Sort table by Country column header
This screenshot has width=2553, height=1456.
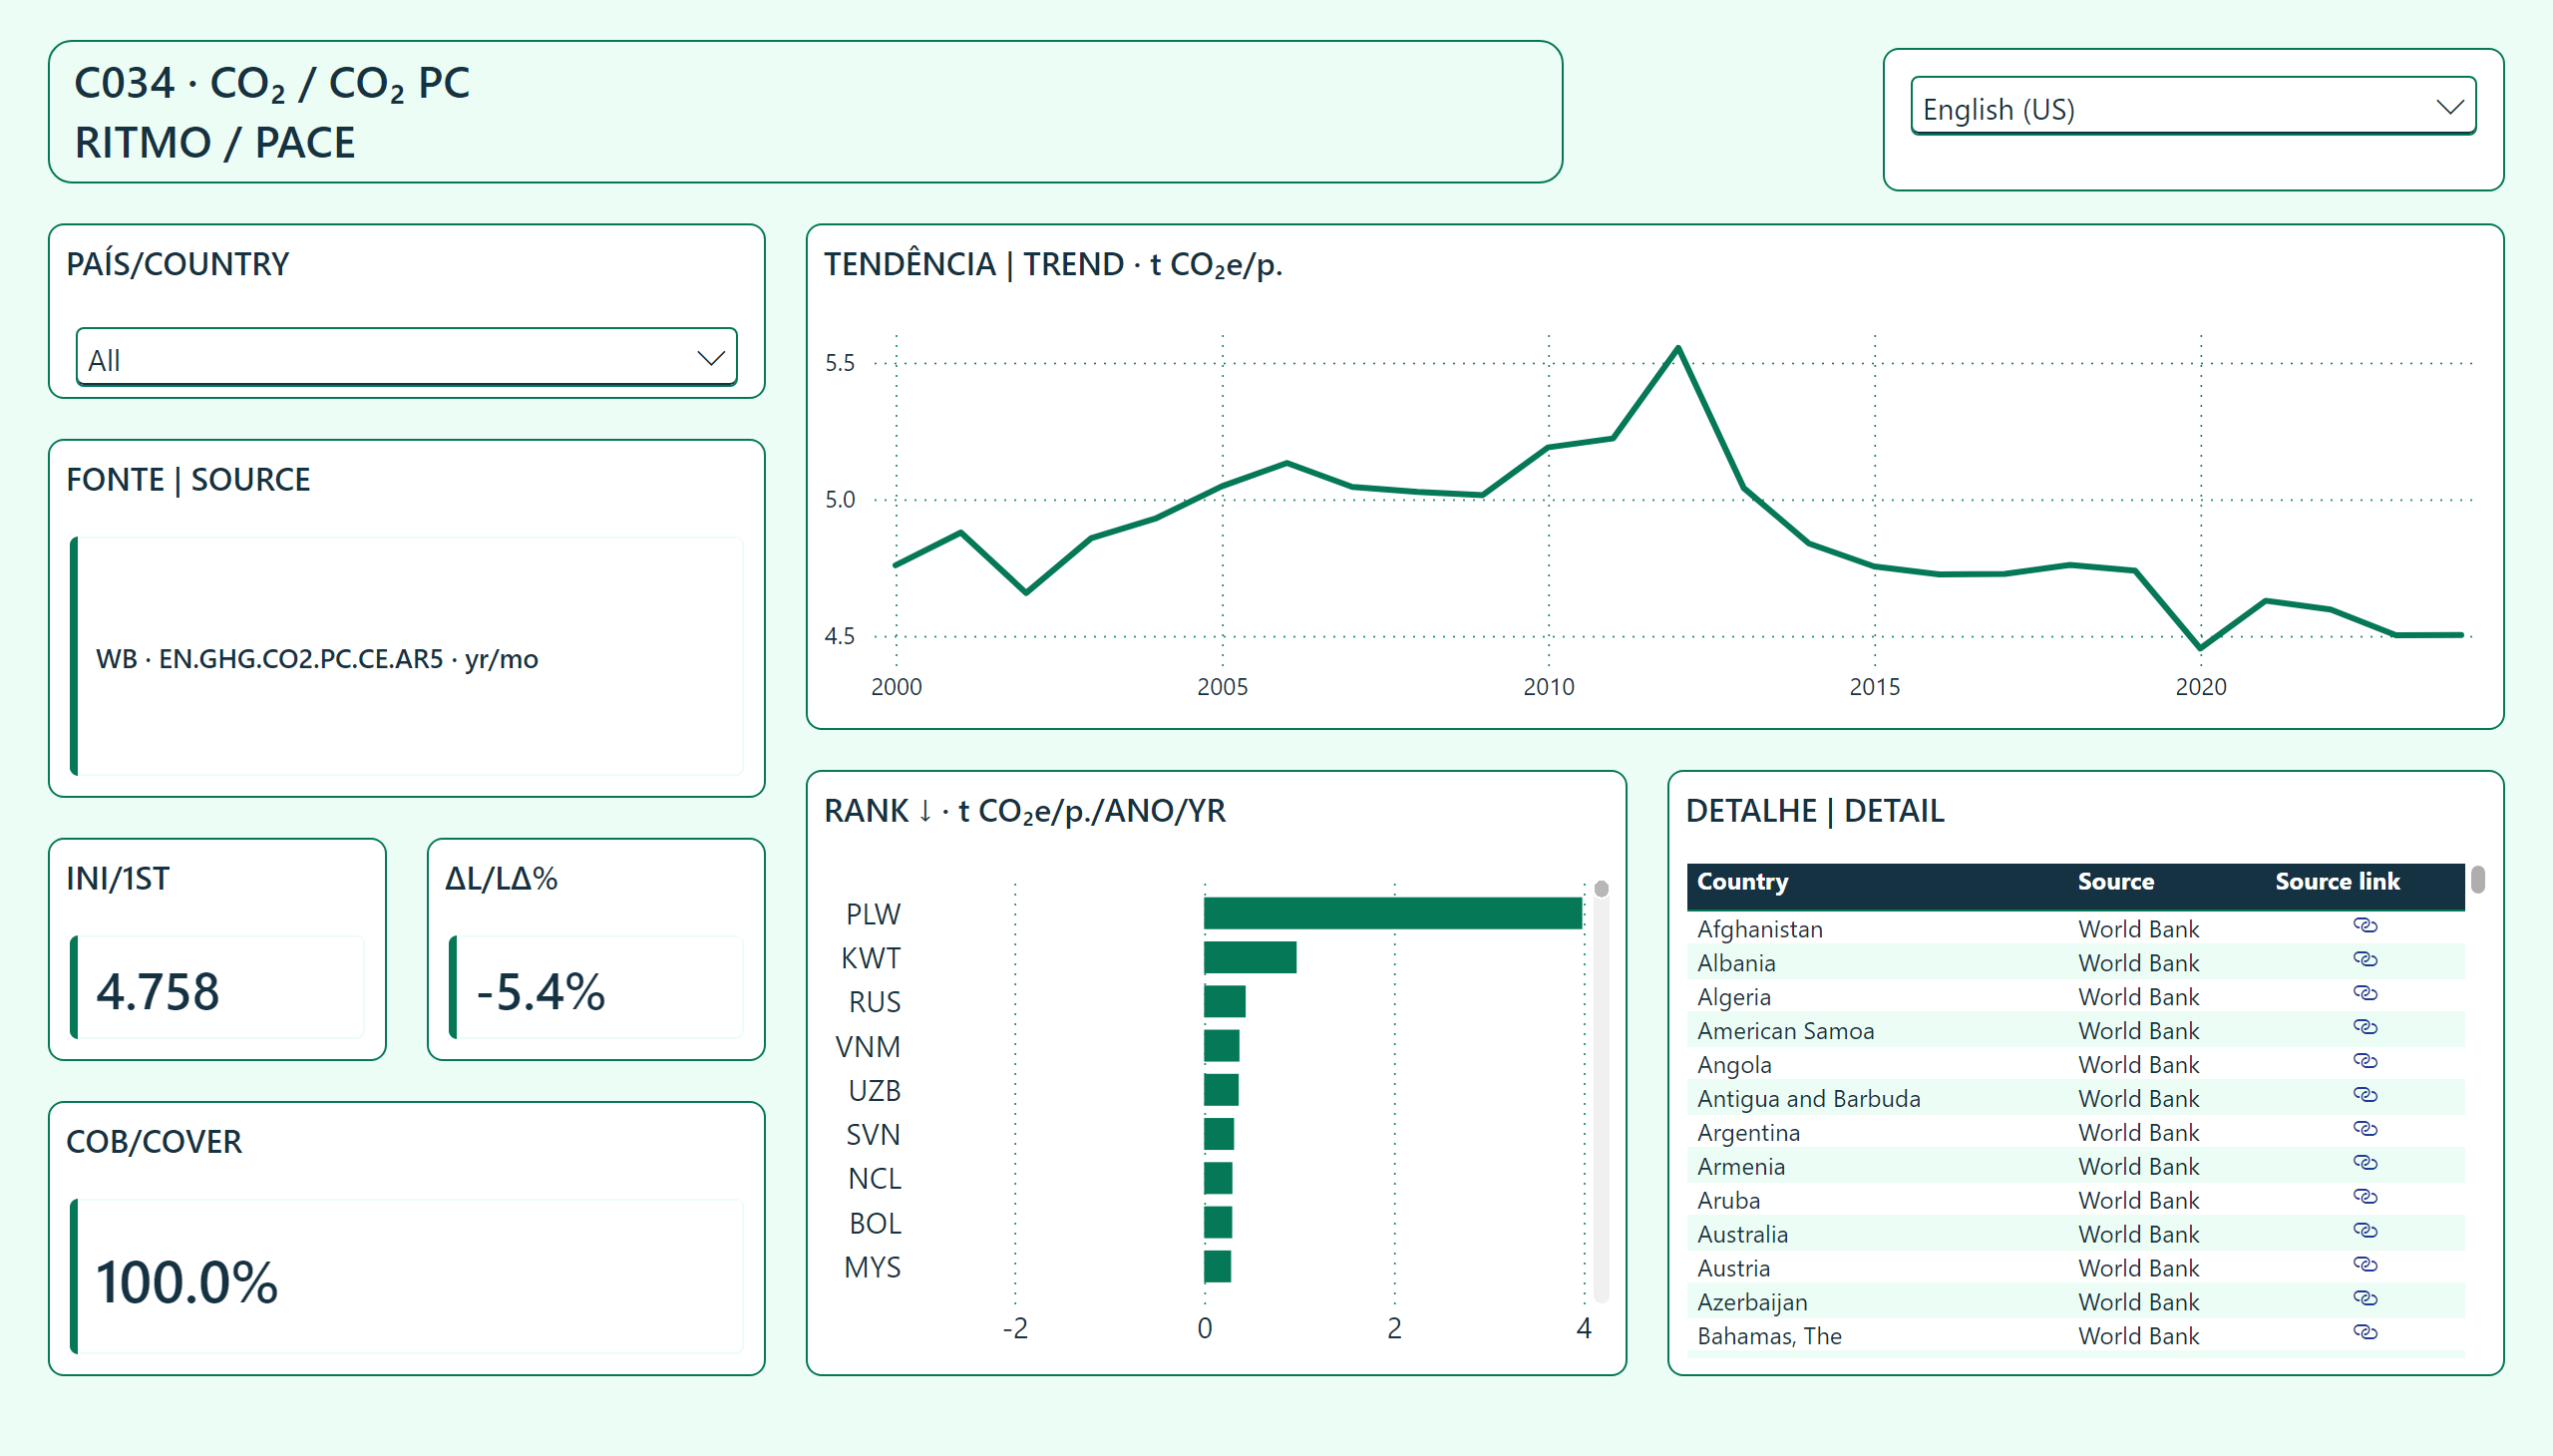pos(1742,882)
